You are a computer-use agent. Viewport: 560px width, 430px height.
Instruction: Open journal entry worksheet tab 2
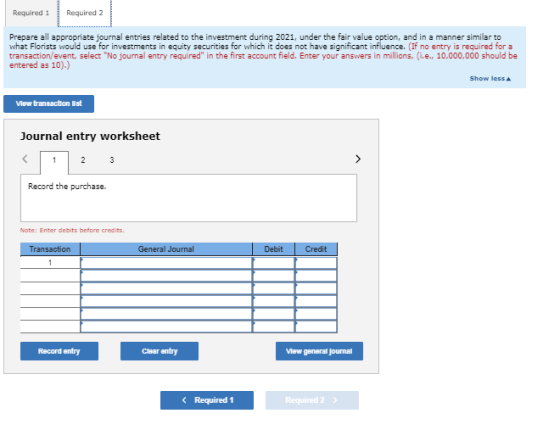83,160
